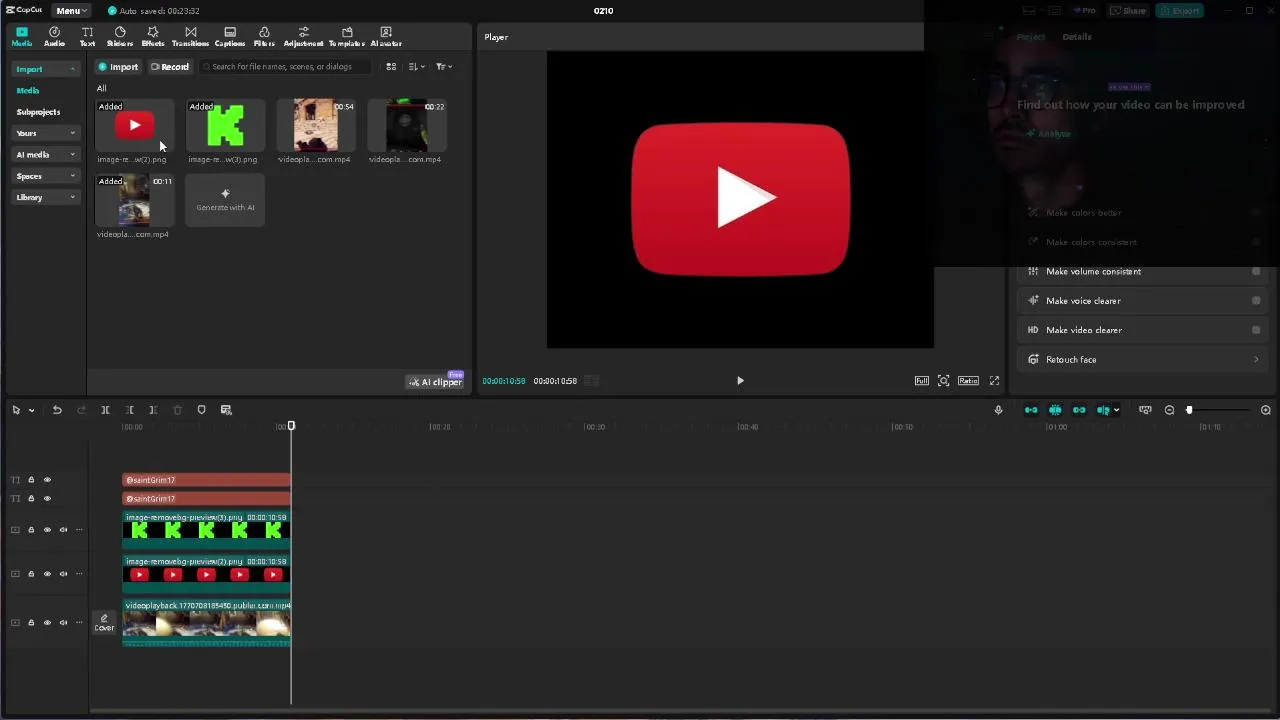This screenshot has height=720, width=1280.
Task: Open the Transitions panel
Action: 190,36
